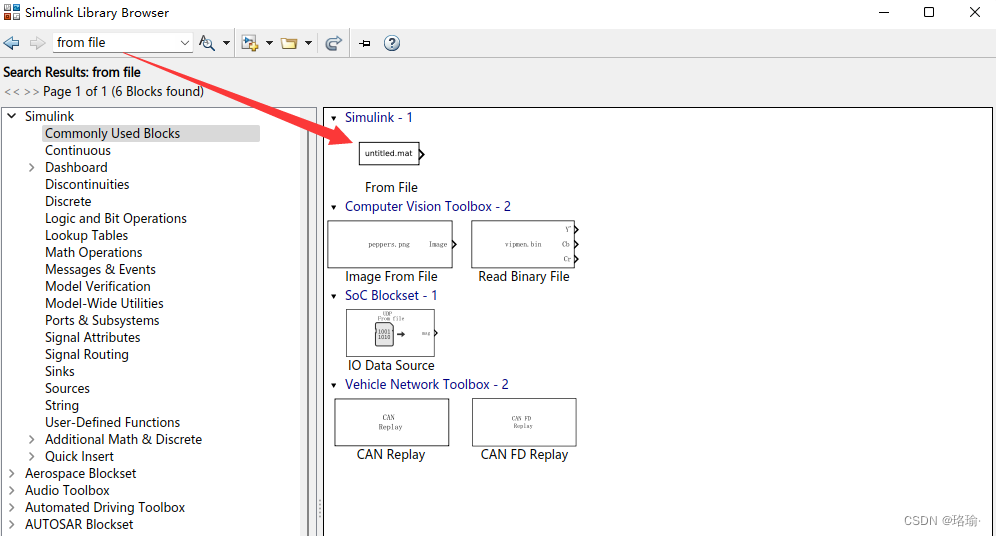
Task: Go to previous results page '<<'
Action: coord(11,92)
